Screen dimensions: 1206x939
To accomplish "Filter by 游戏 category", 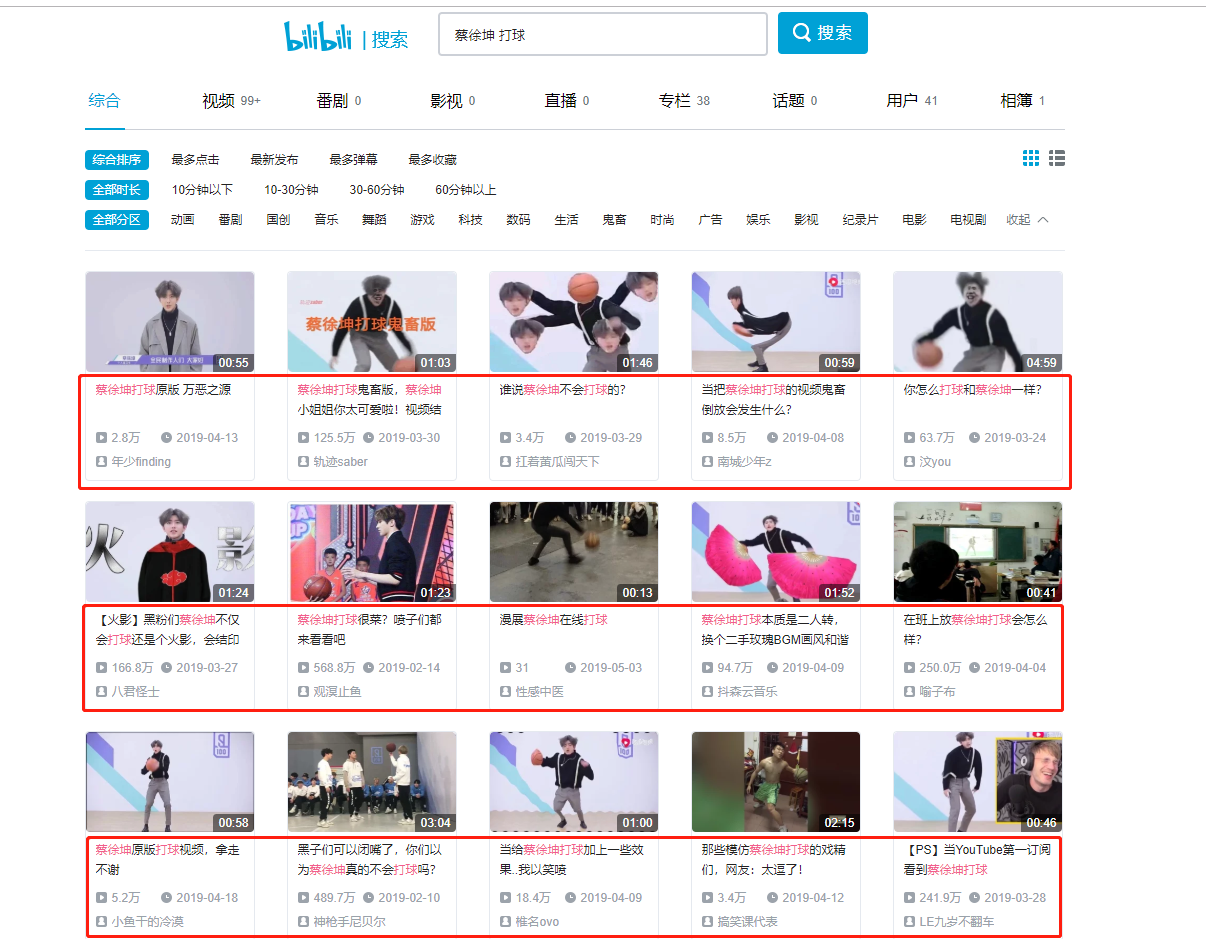I will (422, 220).
